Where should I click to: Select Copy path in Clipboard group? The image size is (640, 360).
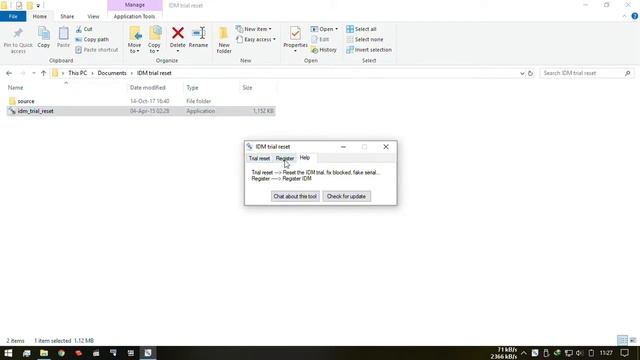point(92,40)
